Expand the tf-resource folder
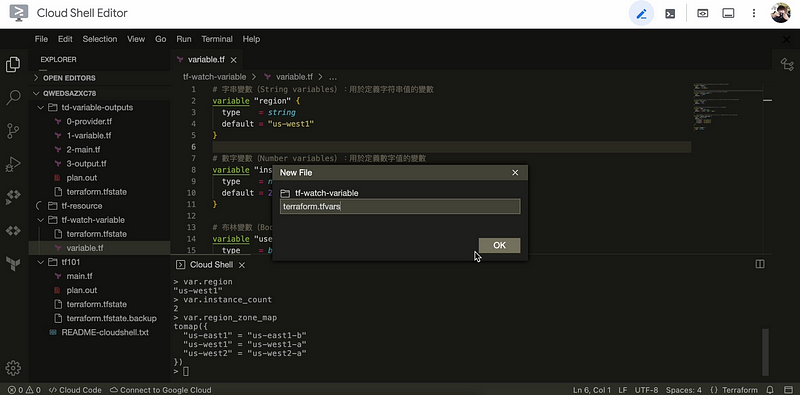This screenshot has height=395, width=800. click(99, 206)
